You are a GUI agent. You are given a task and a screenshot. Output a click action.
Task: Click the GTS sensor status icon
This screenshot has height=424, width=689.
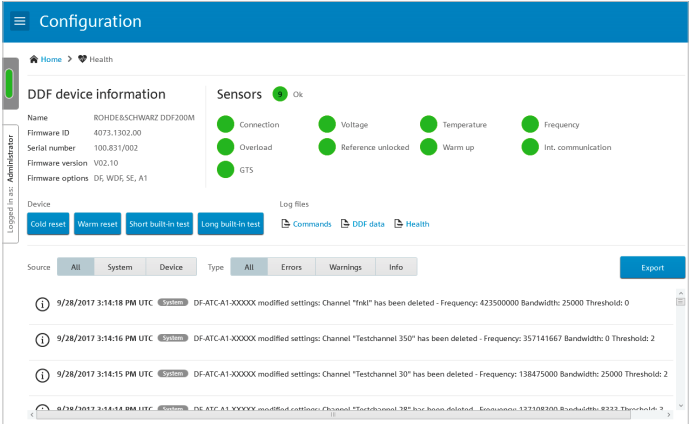coord(225,170)
